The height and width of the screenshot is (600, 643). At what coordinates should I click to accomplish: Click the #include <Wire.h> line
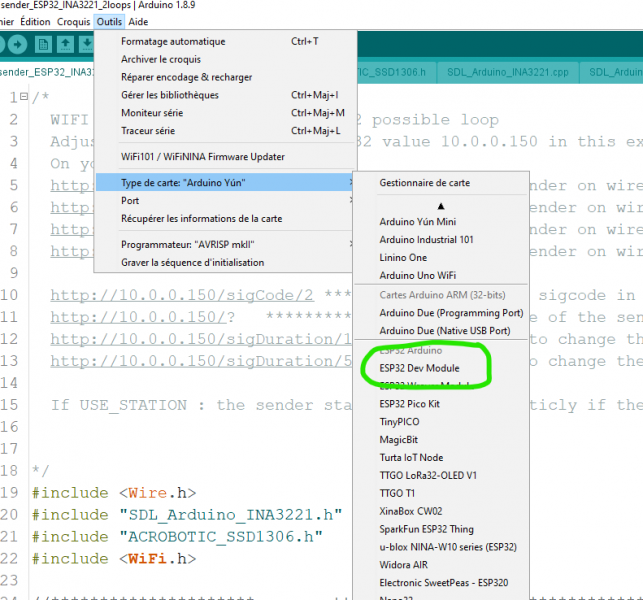114,493
